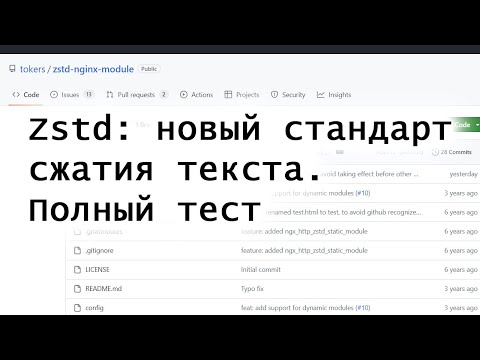Click the Issues count badge 13
The width and height of the screenshot is (480, 360).
tap(89, 94)
